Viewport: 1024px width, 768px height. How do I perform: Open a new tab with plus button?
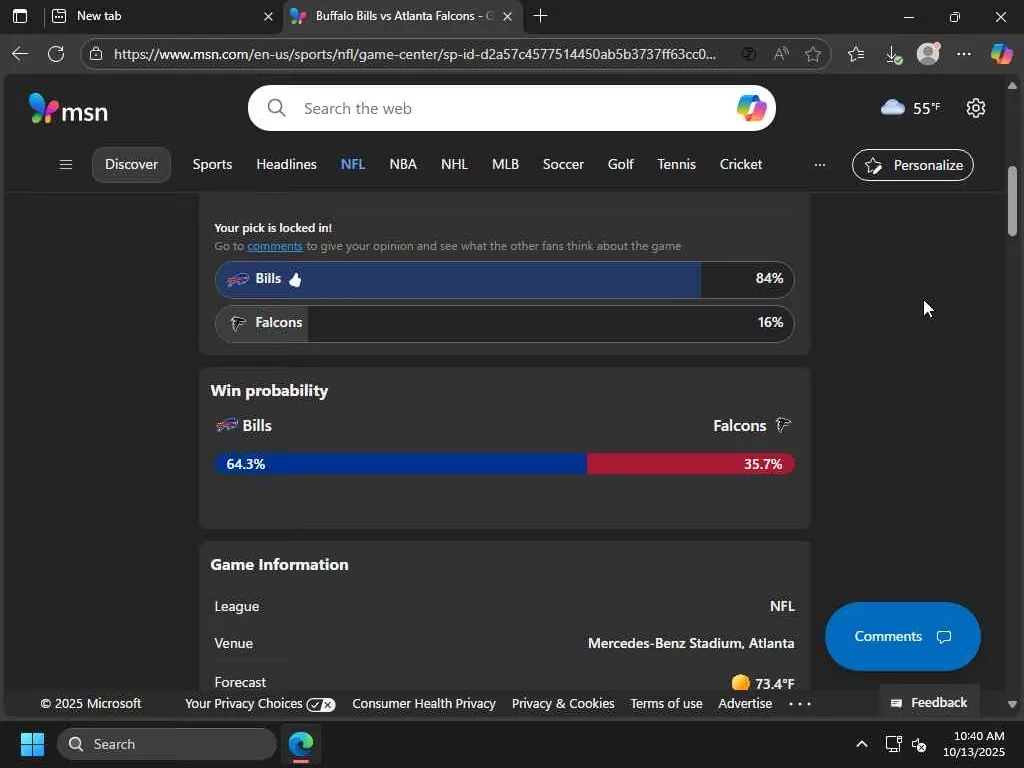click(x=540, y=16)
